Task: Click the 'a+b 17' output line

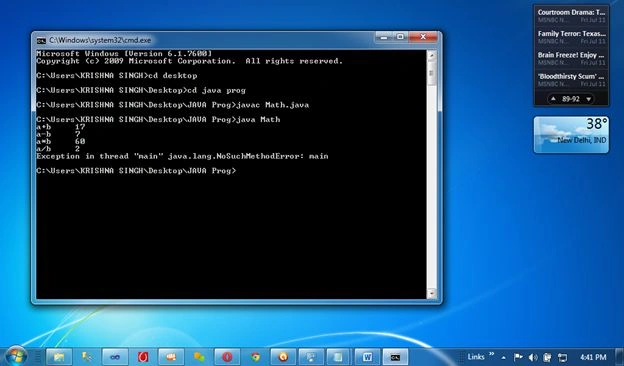Action: pyautogui.click(x=60, y=127)
